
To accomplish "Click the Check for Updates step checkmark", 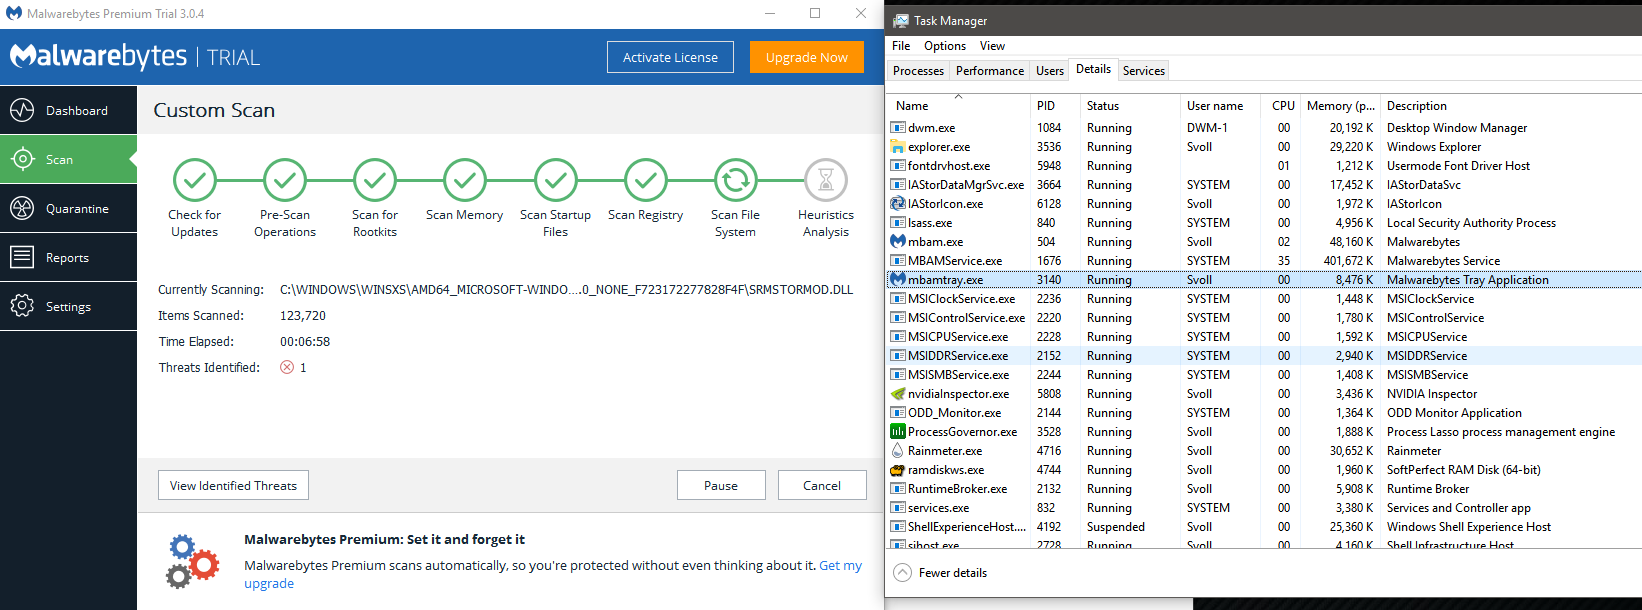I will click(195, 180).
